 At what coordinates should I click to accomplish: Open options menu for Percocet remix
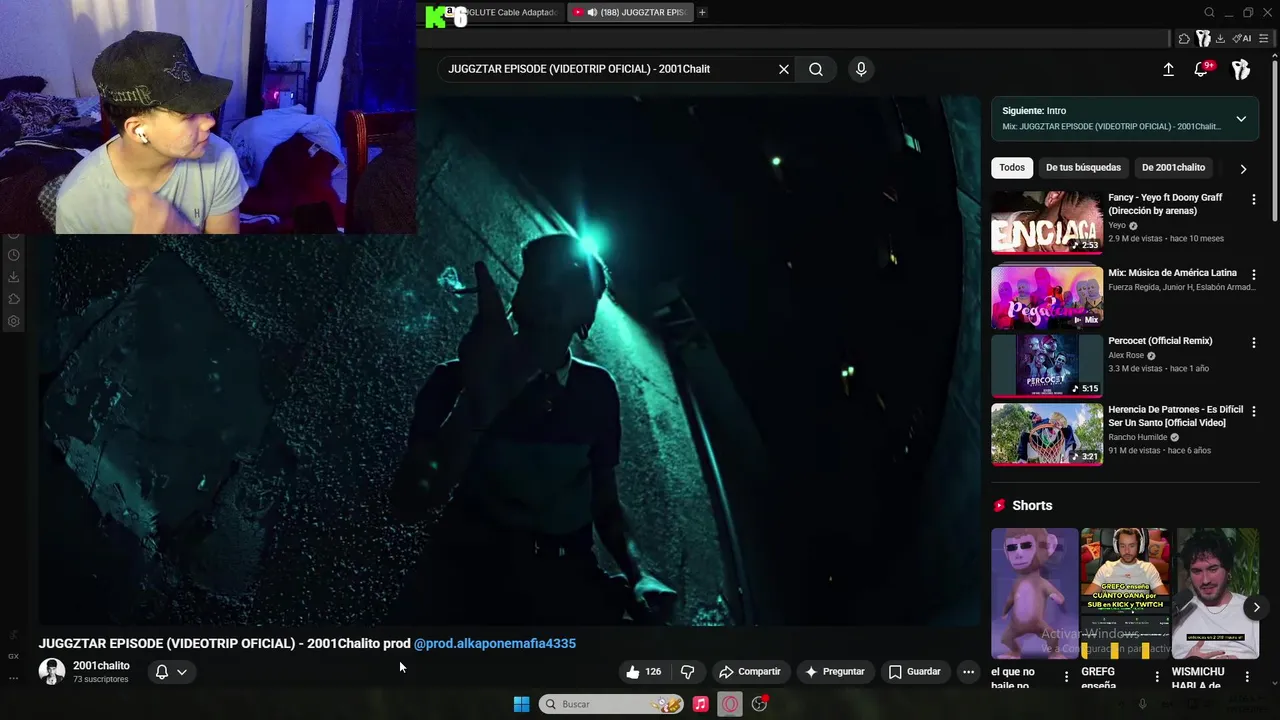click(x=1253, y=343)
